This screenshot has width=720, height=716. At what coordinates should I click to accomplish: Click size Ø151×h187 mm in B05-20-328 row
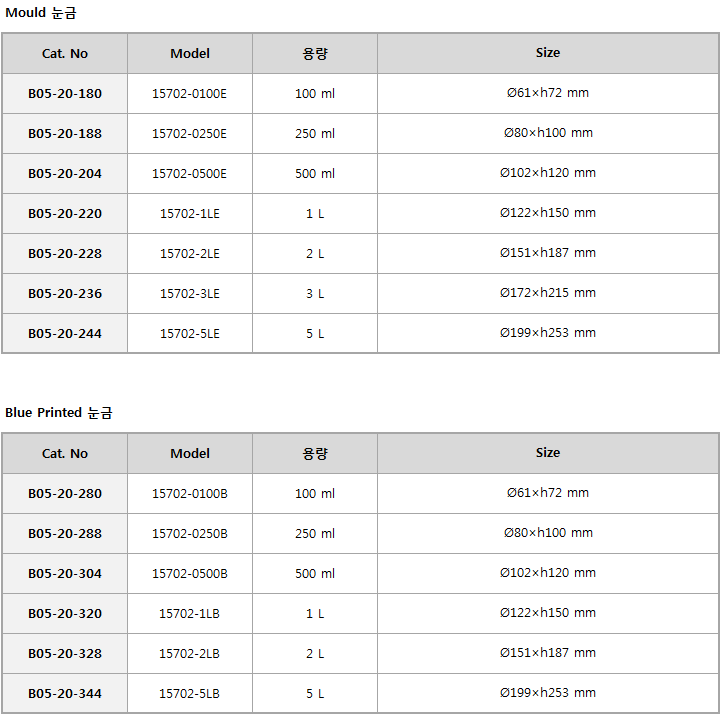click(x=548, y=653)
